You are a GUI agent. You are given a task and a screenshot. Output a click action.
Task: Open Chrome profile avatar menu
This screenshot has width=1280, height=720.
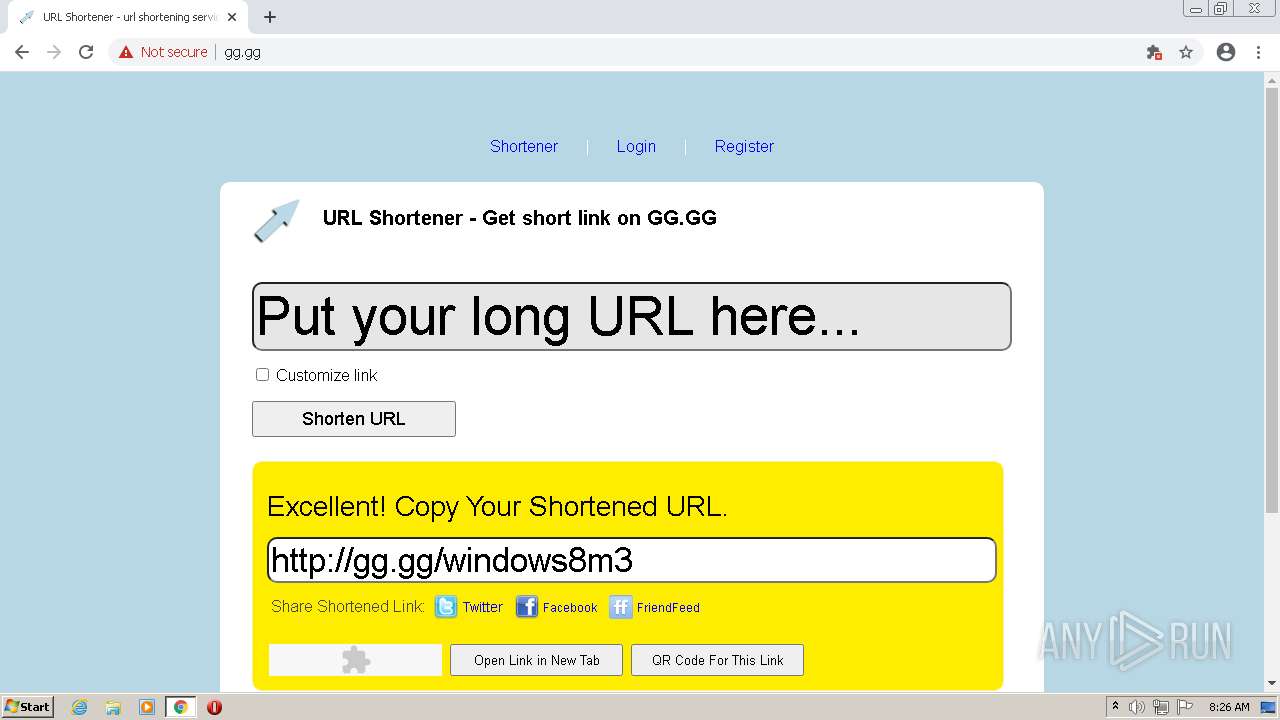(1226, 52)
